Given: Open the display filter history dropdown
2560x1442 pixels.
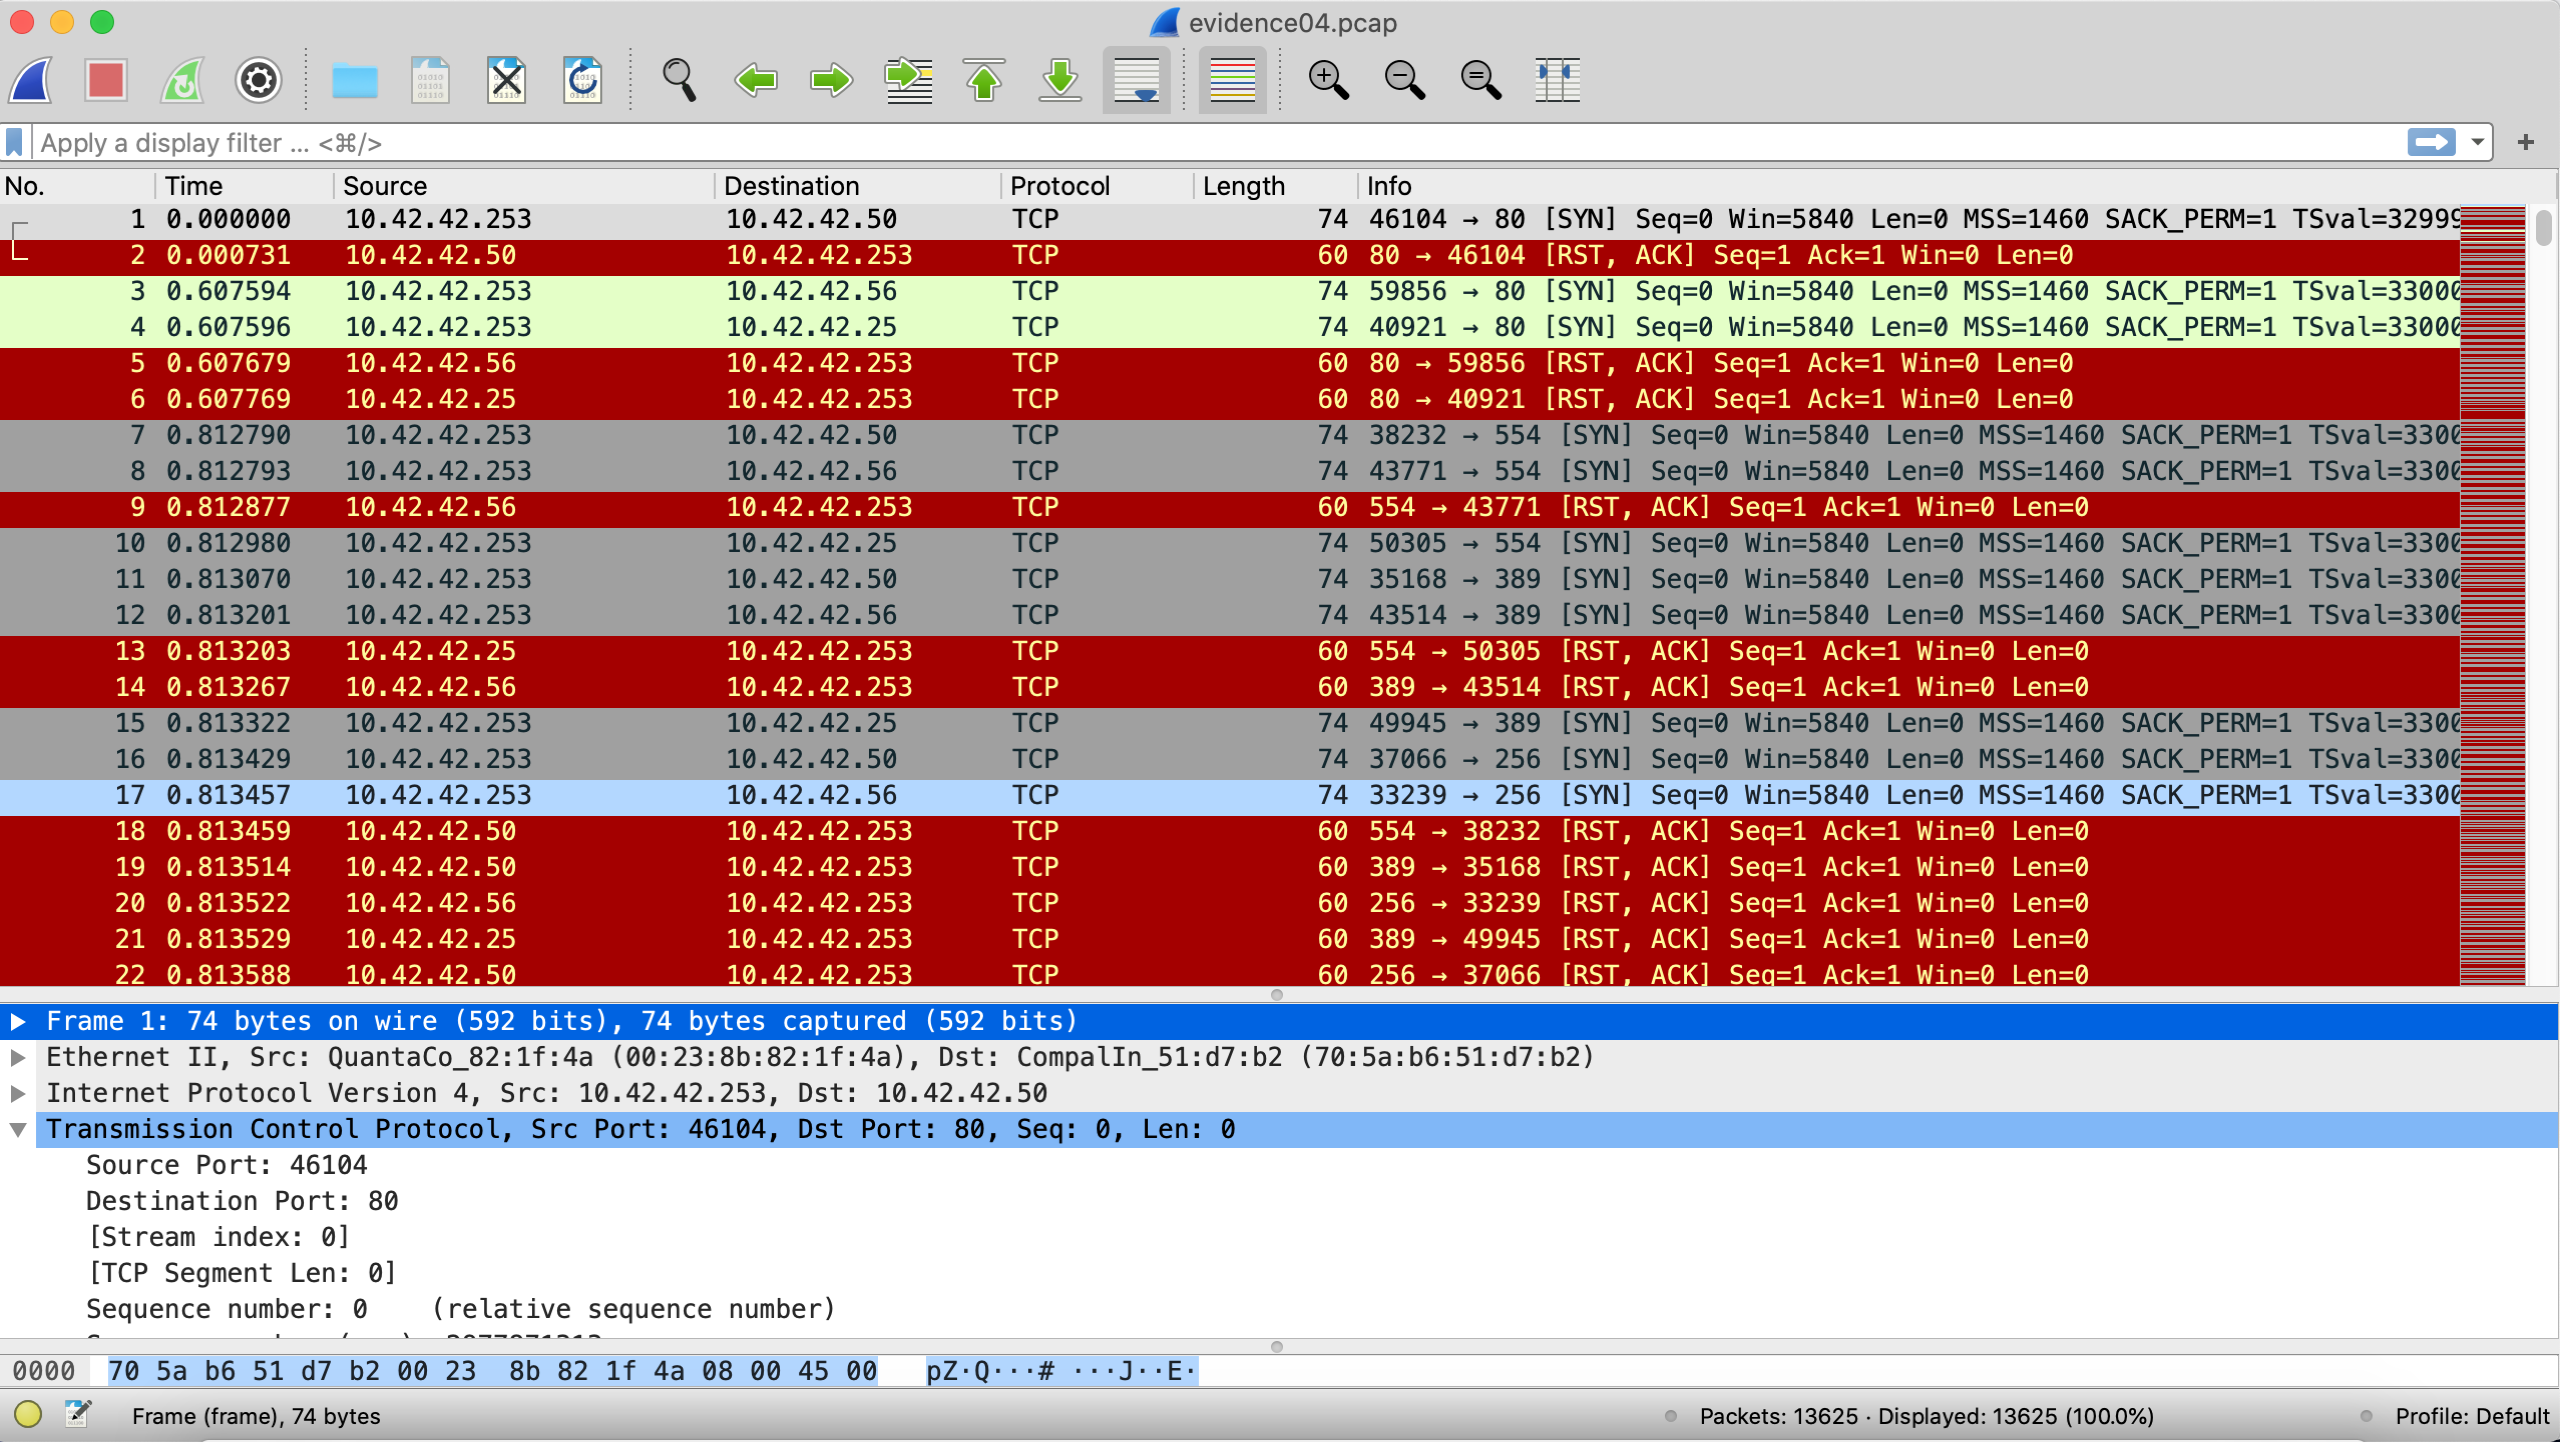Looking at the screenshot, I should (x=2477, y=143).
